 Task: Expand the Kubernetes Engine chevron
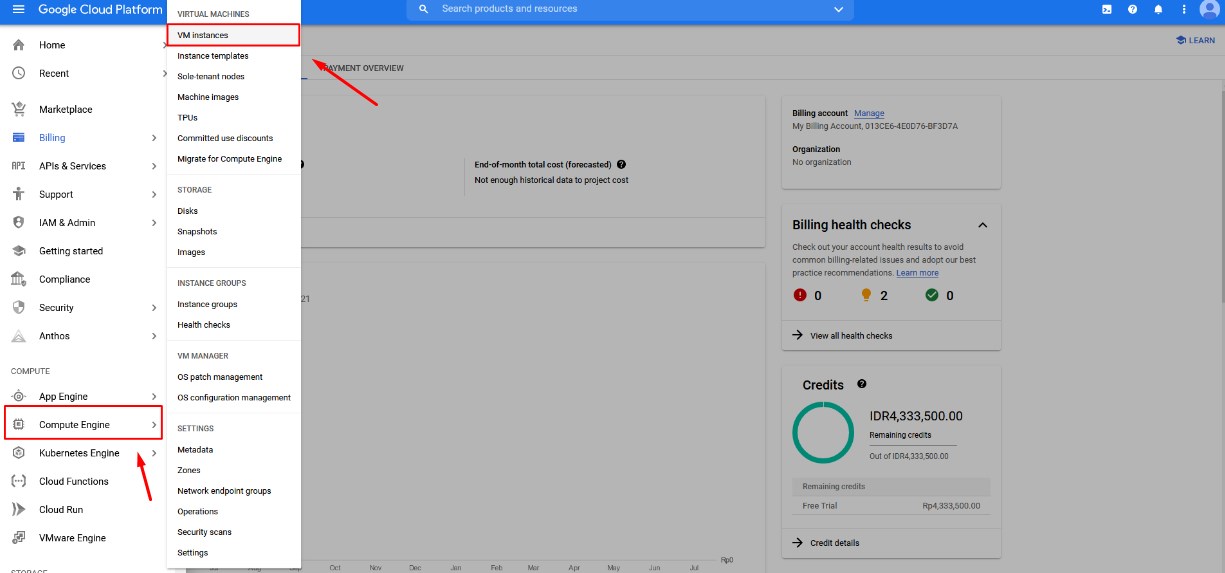pyautogui.click(x=154, y=453)
